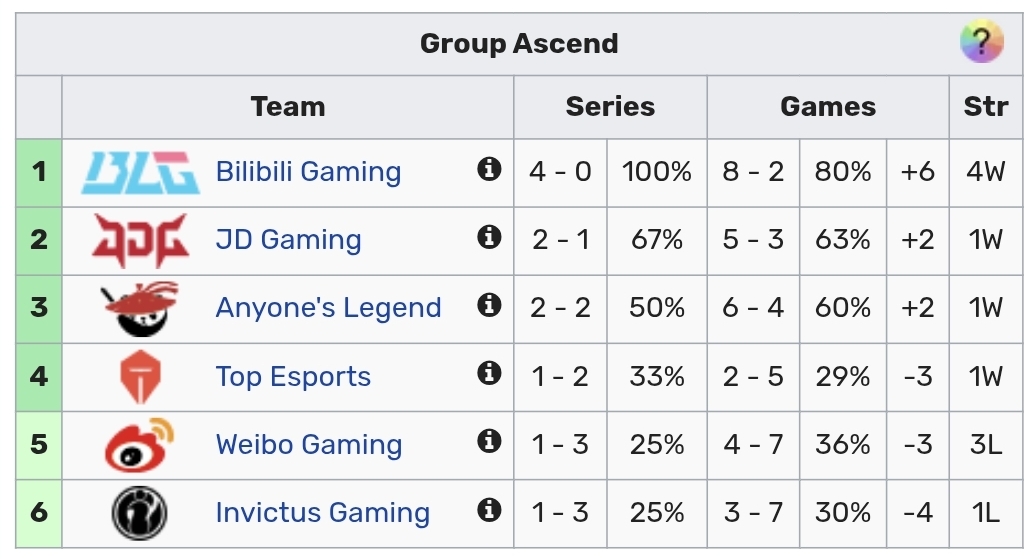Click the Weibo Gaming team logo
This screenshot has width=1035, height=559.
(x=140, y=445)
